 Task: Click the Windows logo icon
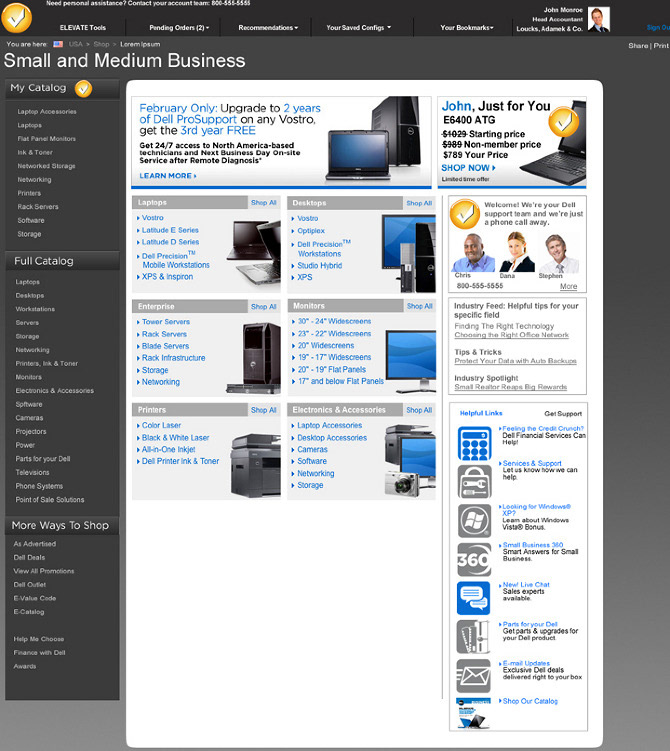pyautogui.click(x=474, y=521)
